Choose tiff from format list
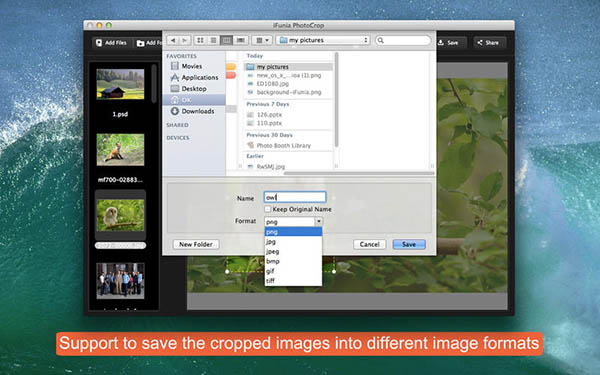The height and width of the screenshot is (375, 600). pos(293,281)
